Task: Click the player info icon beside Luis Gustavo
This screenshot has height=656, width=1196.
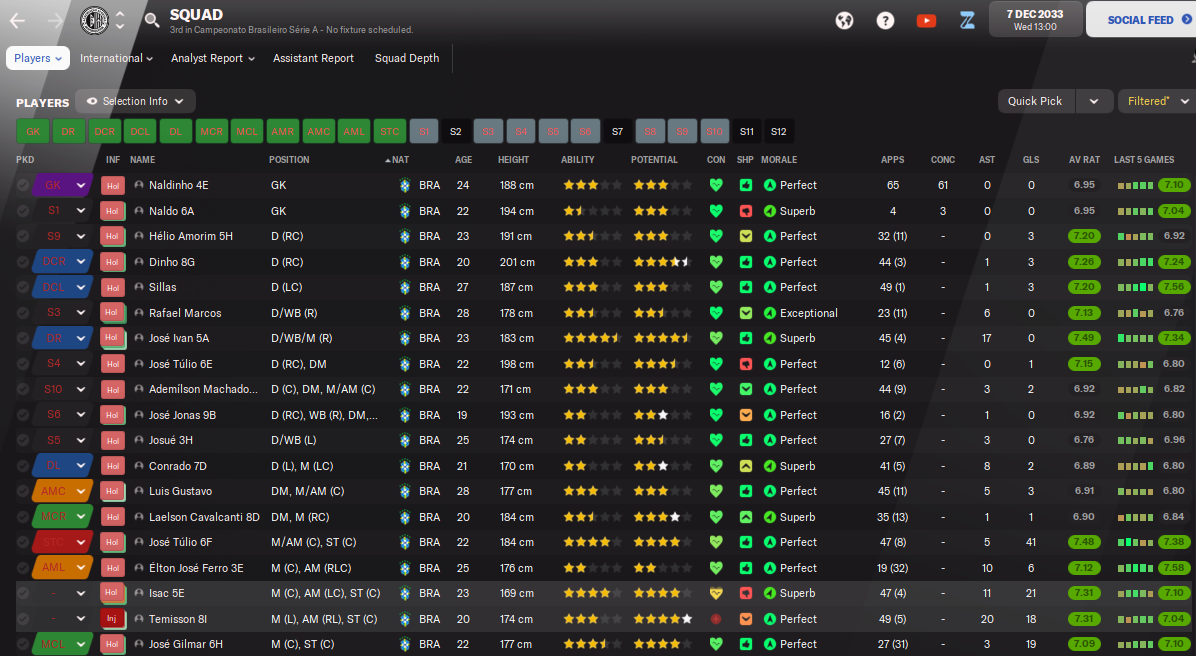Action: point(139,491)
